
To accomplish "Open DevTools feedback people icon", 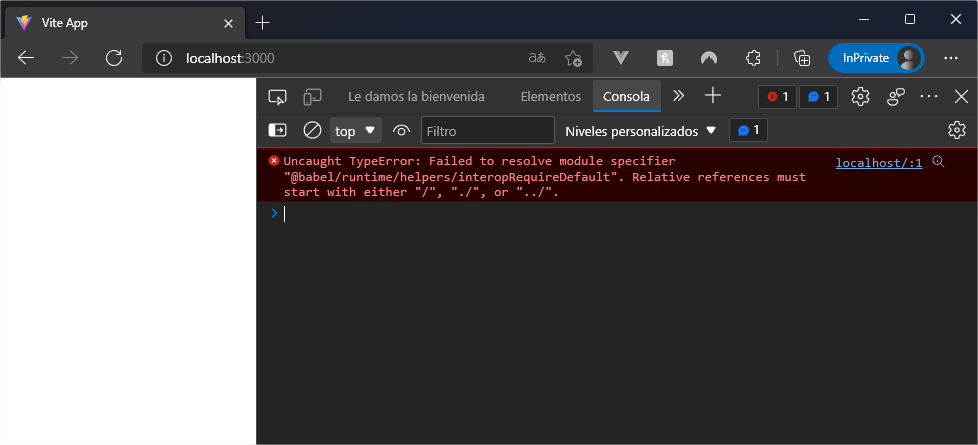I will pos(896,96).
